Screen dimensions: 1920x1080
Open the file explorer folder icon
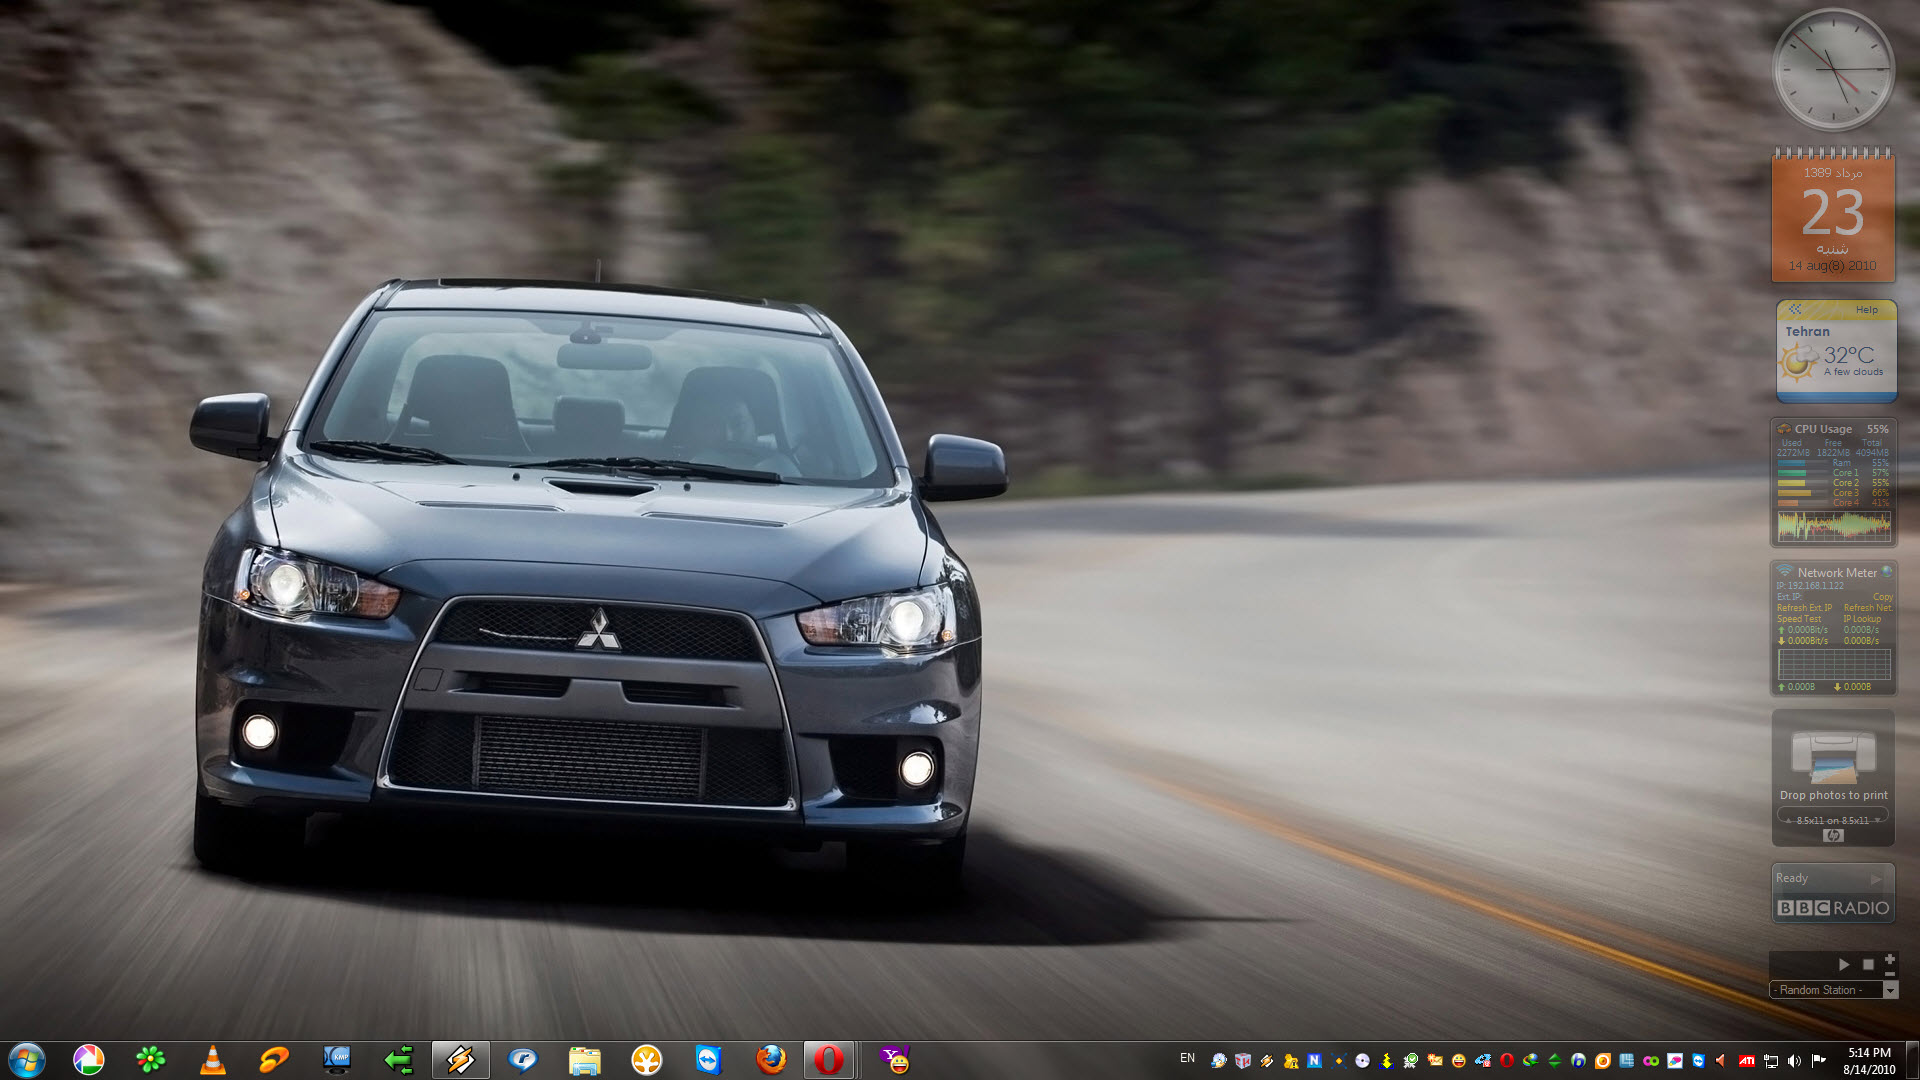[x=585, y=1060]
